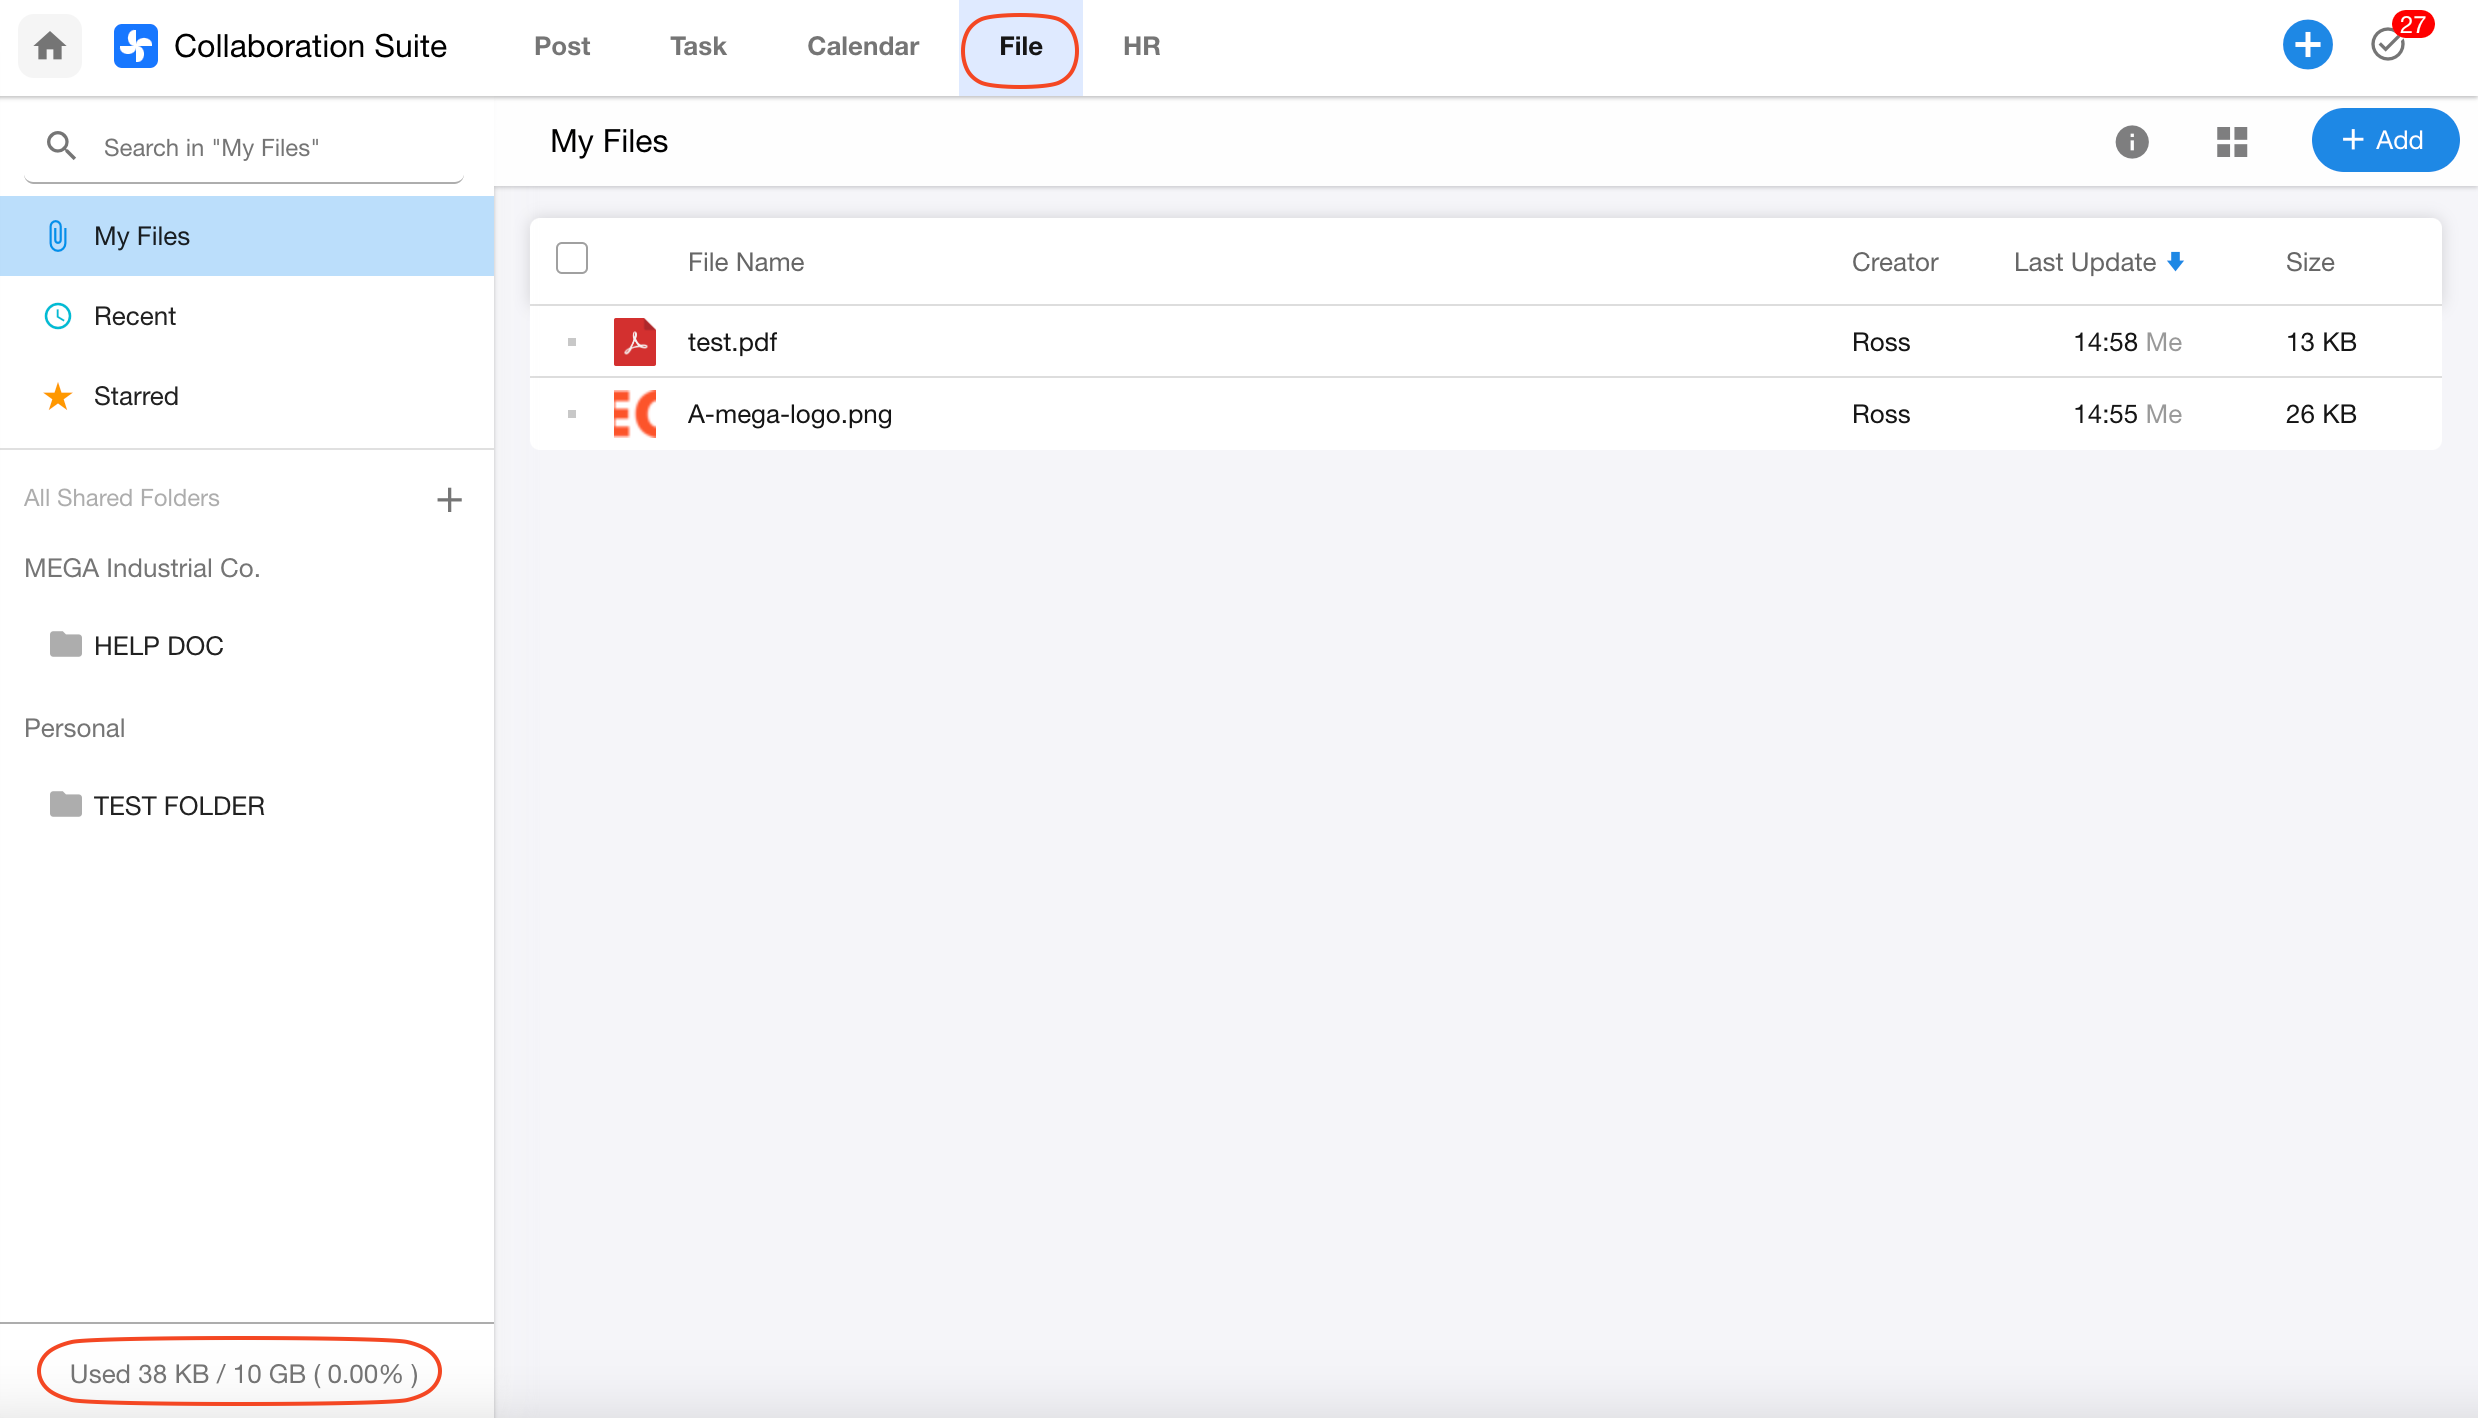Screen dimensions: 2478x1418
Task: Click the PDF icon of test.pdf
Action: [x=634, y=342]
